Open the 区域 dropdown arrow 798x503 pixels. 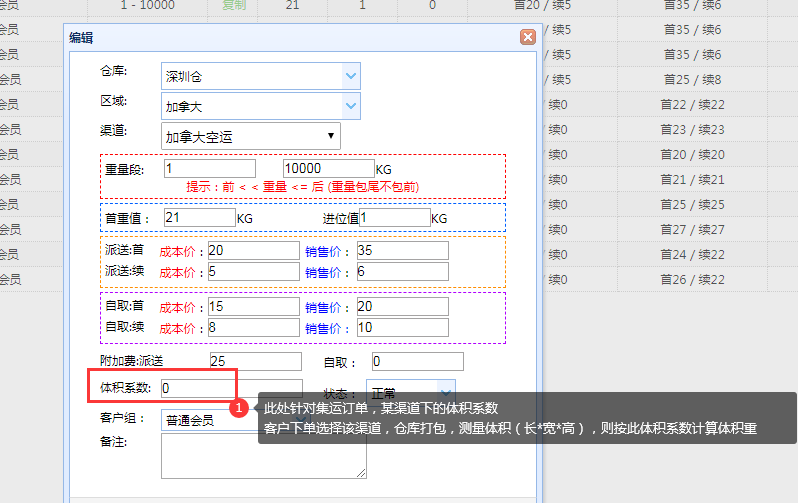[x=351, y=106]
